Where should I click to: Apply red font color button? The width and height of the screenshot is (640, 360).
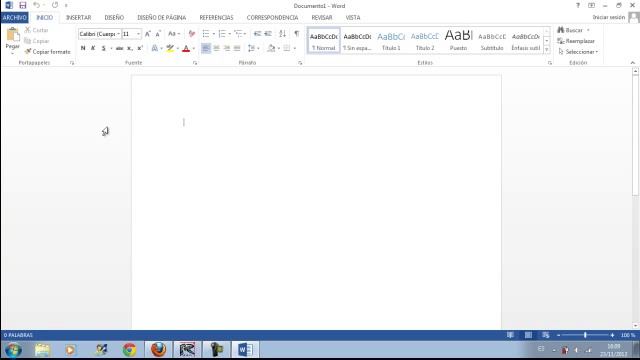(186, 48)
